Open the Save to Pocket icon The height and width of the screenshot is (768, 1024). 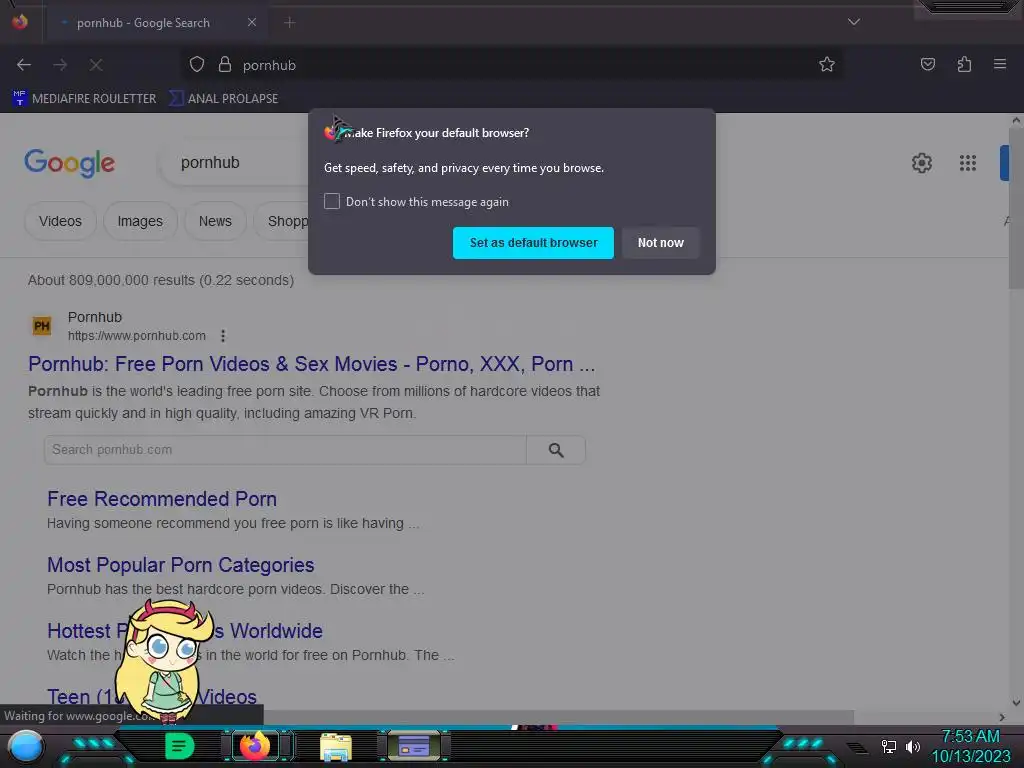pyautogui.click(x=927, y=65)
